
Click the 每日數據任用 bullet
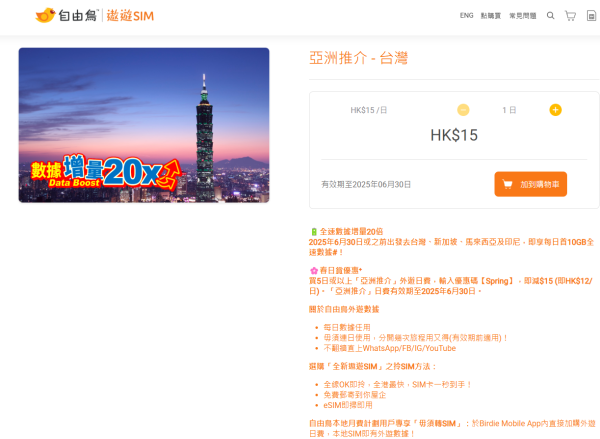click(x=347, y=328)
